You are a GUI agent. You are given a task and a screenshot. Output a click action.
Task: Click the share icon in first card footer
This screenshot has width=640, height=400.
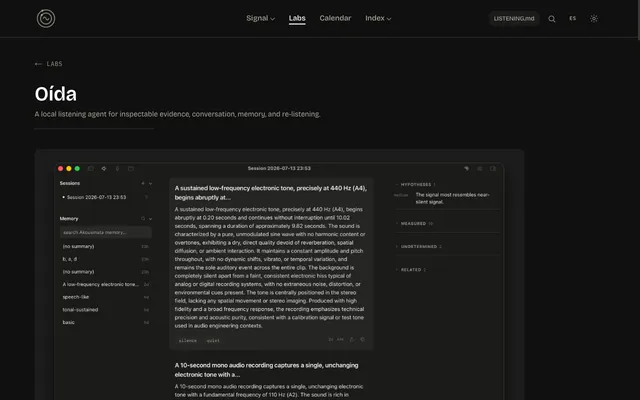[352, 340]
